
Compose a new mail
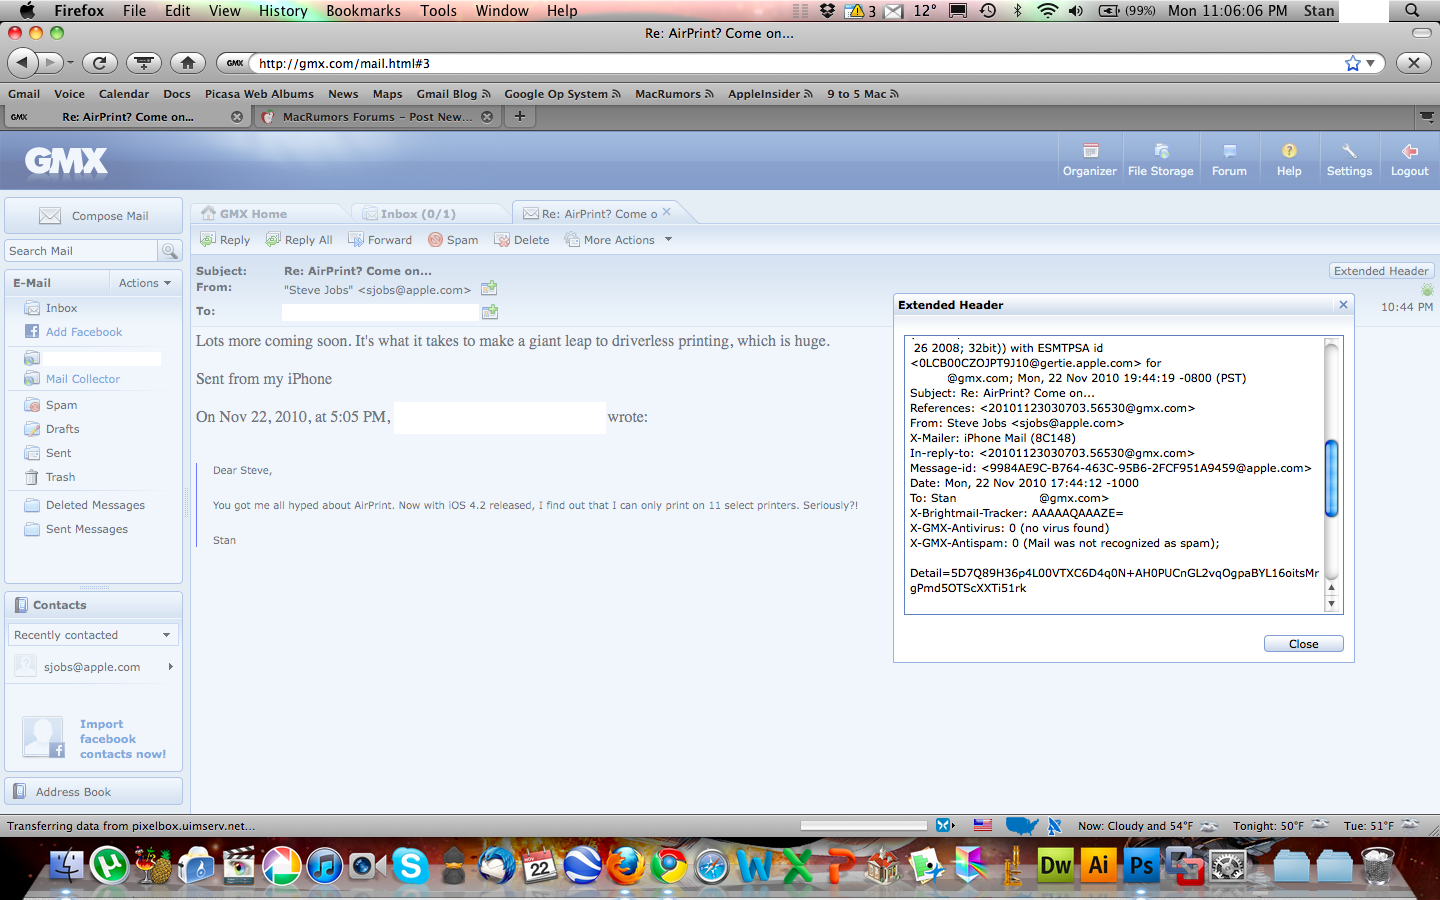pyautogui.click(x=94, y=216)
